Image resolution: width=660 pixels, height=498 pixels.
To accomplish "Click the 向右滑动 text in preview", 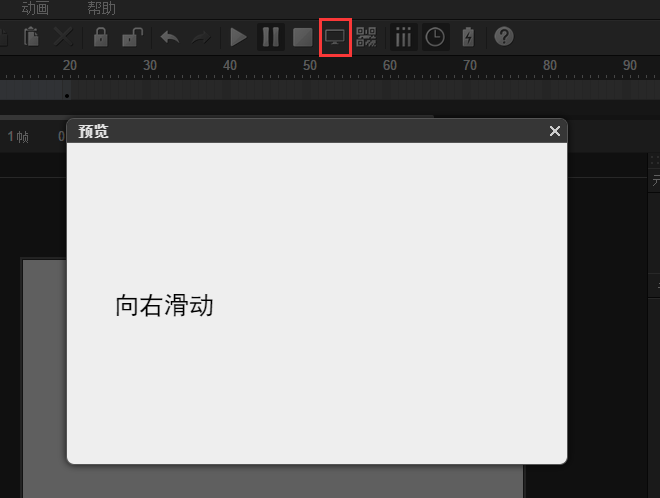I will [x=164, y=306].
